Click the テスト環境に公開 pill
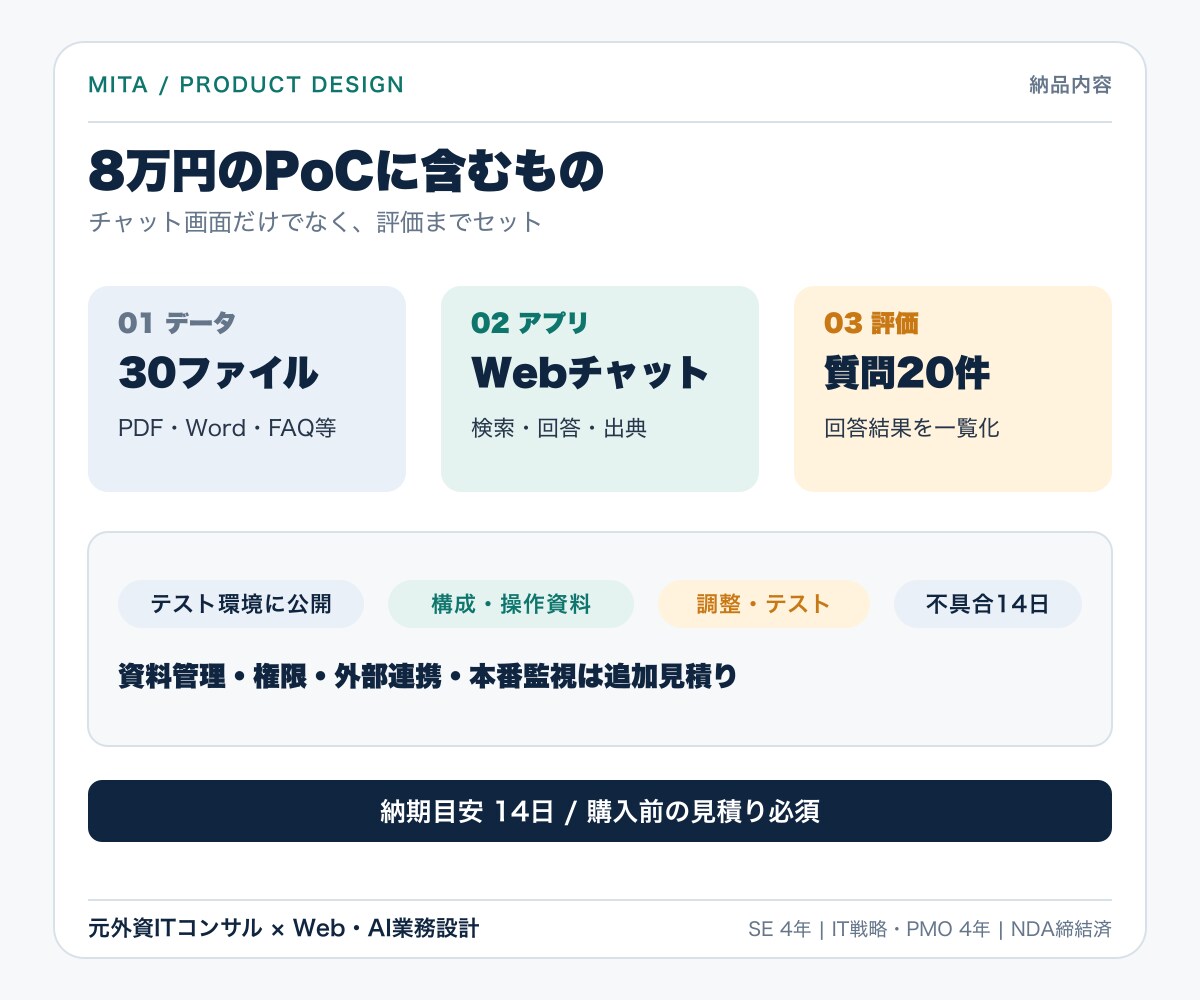 (241, 604)
